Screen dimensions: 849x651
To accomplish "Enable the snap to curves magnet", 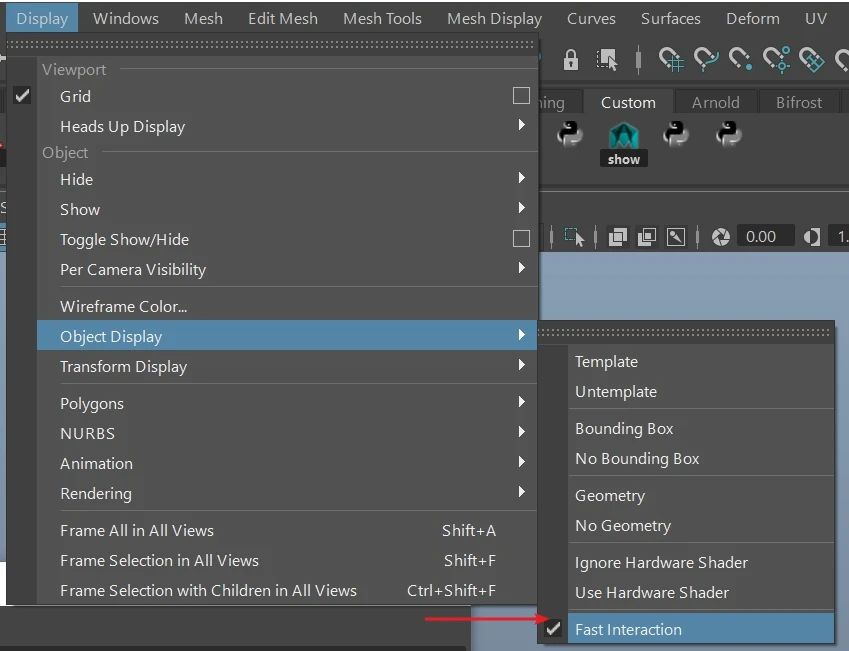I will pyautogui.click(x=706, y=60).
